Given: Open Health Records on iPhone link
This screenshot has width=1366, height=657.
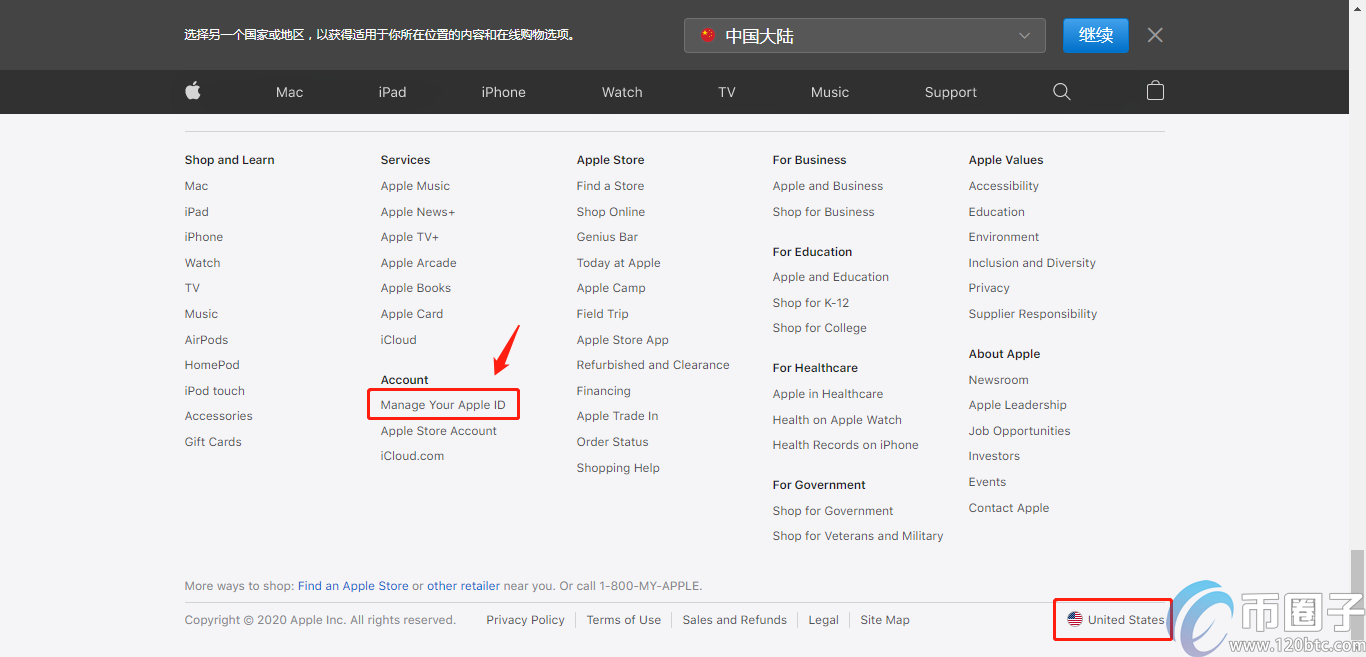Looking at the screenshot, I should point(846,445).
